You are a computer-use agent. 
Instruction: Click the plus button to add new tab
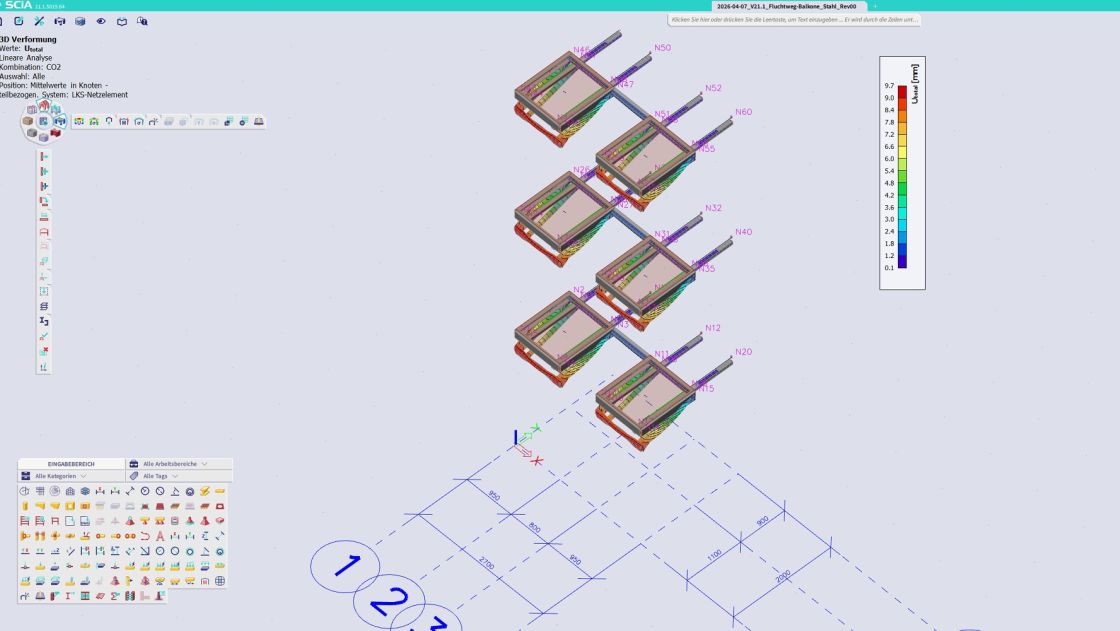click(x=875, y=6)
